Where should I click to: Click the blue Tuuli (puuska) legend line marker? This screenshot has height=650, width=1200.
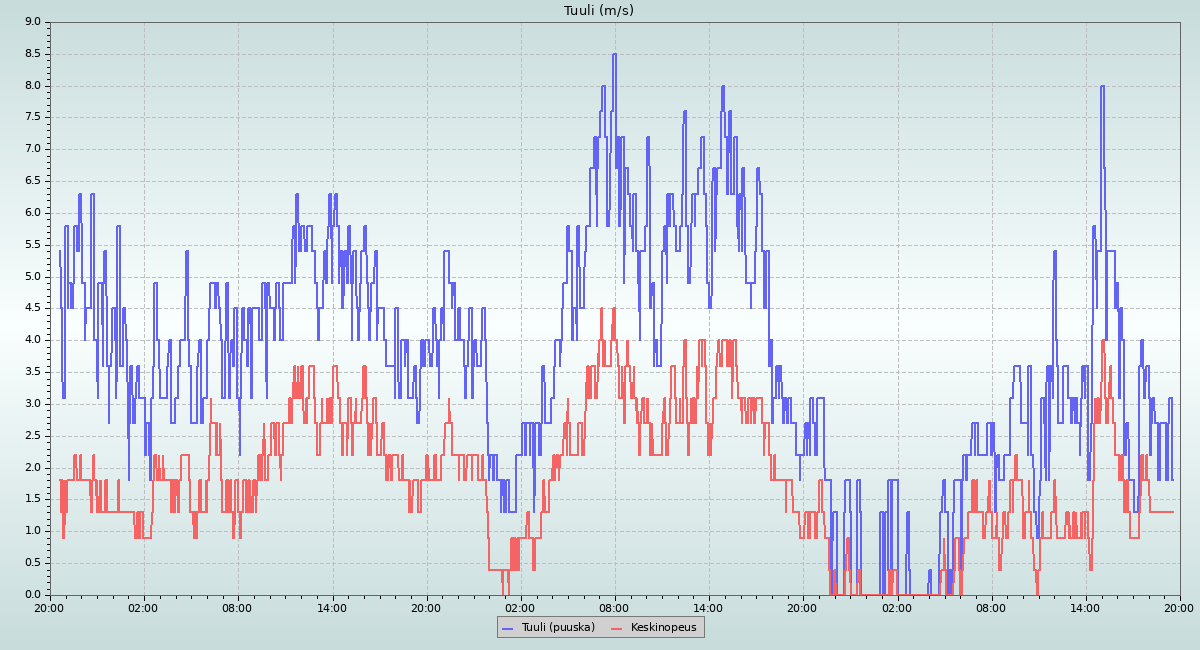click(509, 628)
